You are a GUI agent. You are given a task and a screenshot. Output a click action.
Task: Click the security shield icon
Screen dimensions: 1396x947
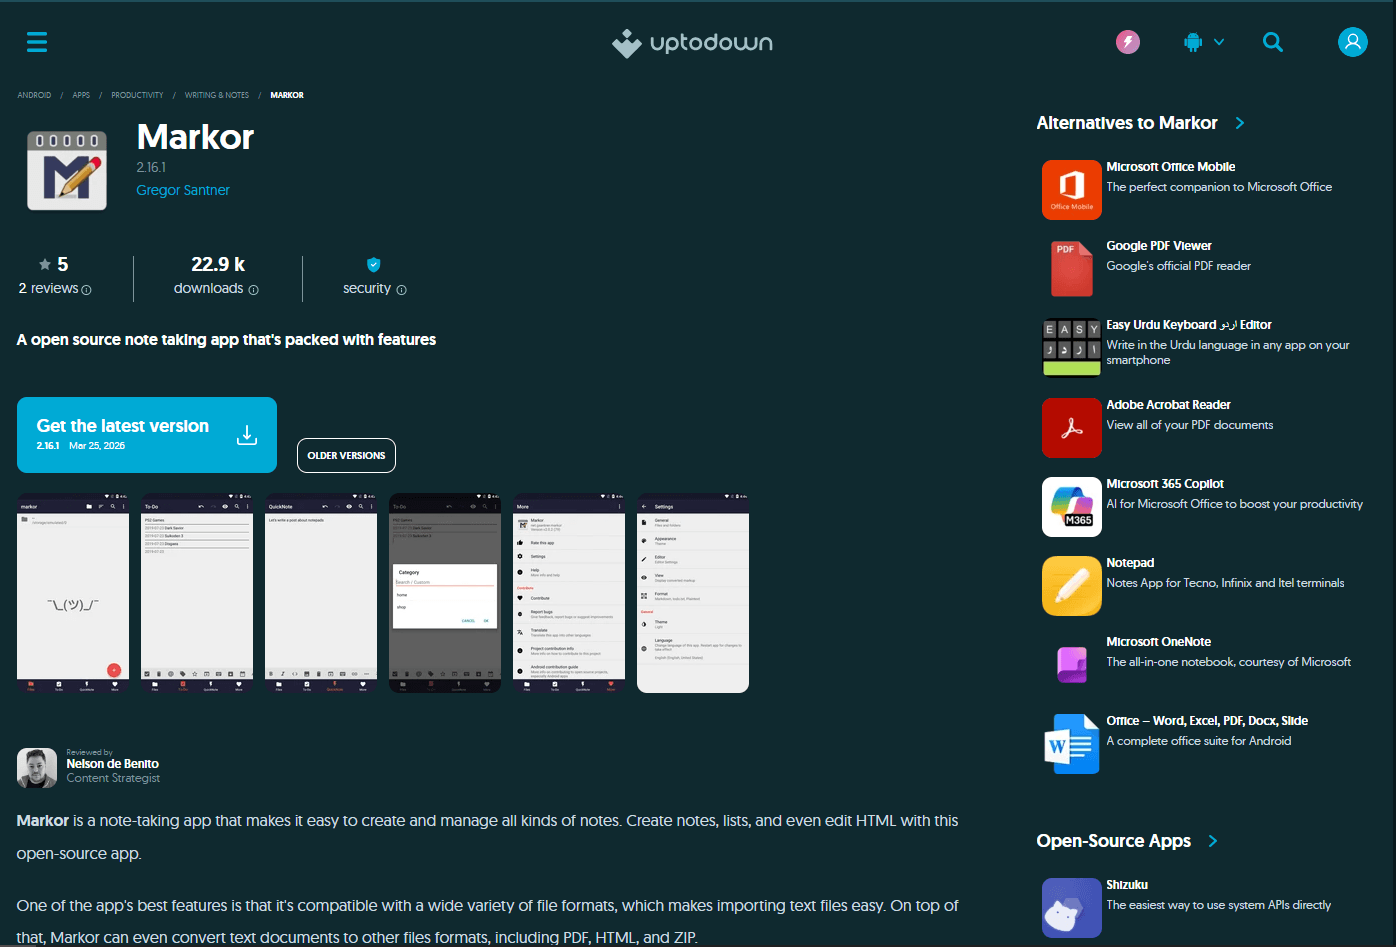click(x=374, y=265)
